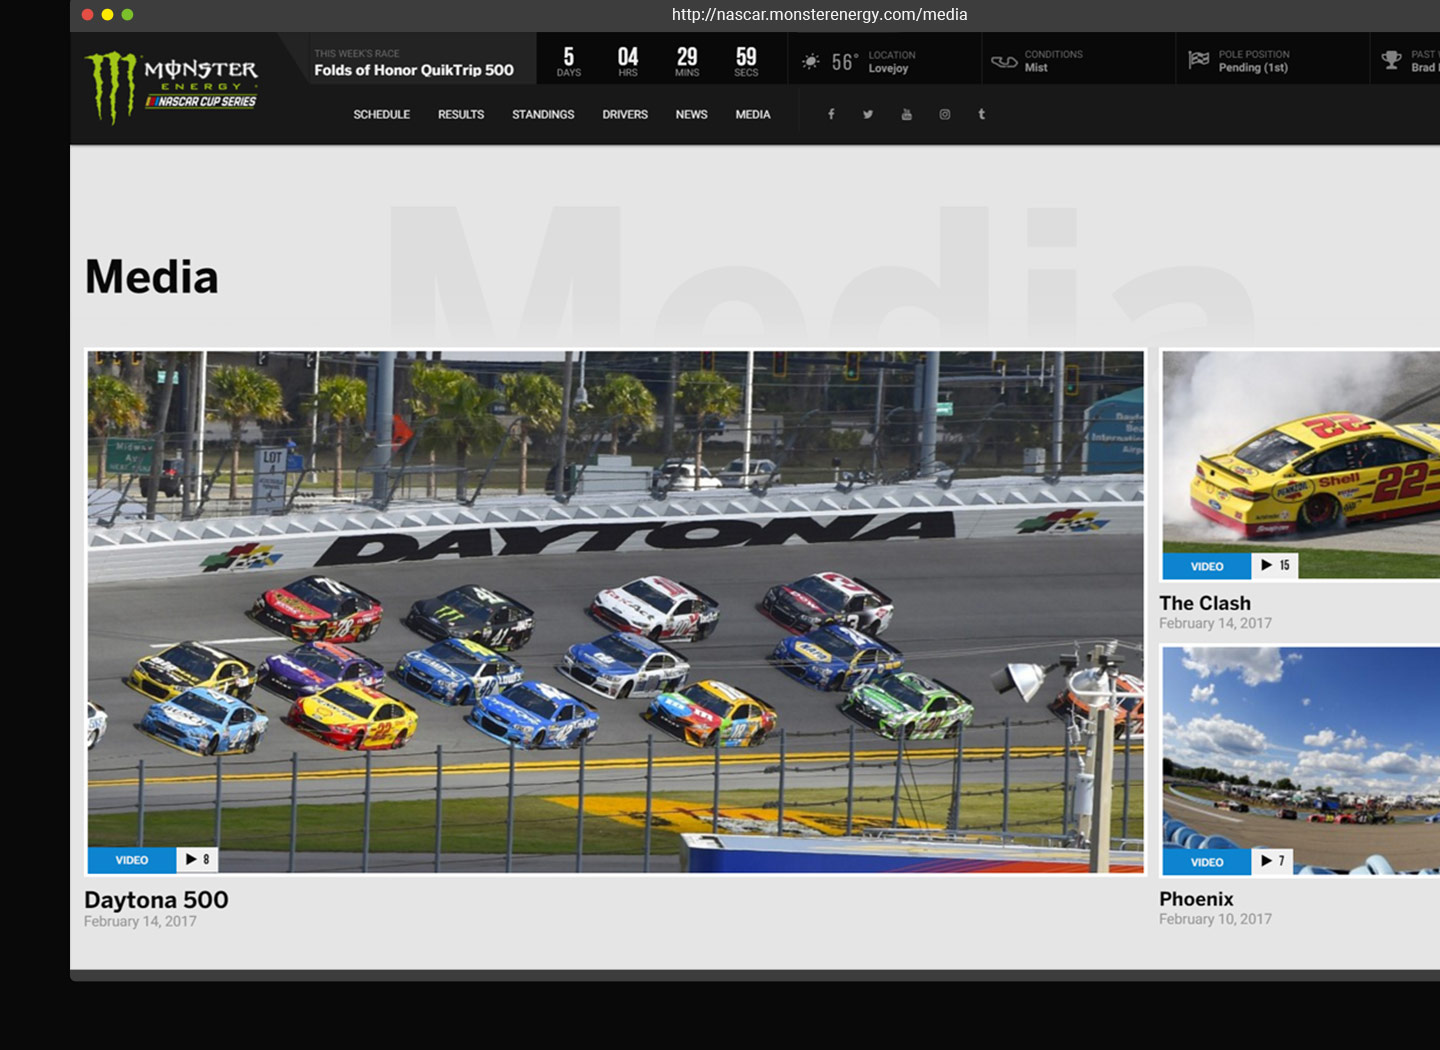
Task: Click the conditions cloud icon
Action: (x=1004, y=62)
